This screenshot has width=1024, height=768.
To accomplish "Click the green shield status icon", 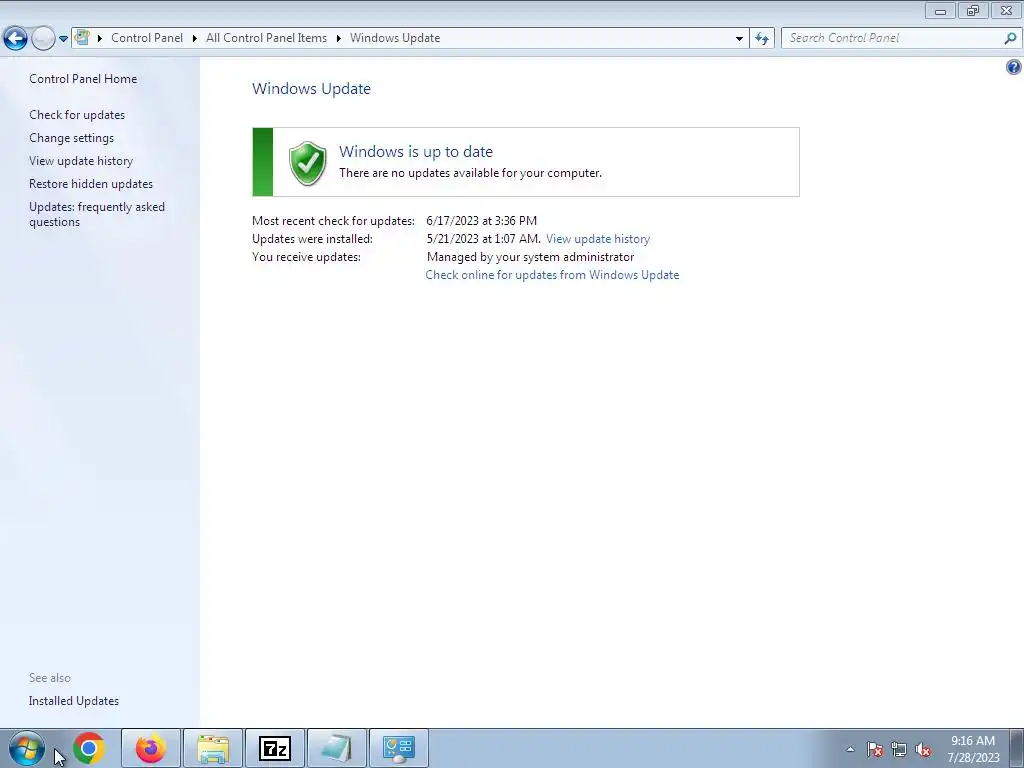I will 308,163.
